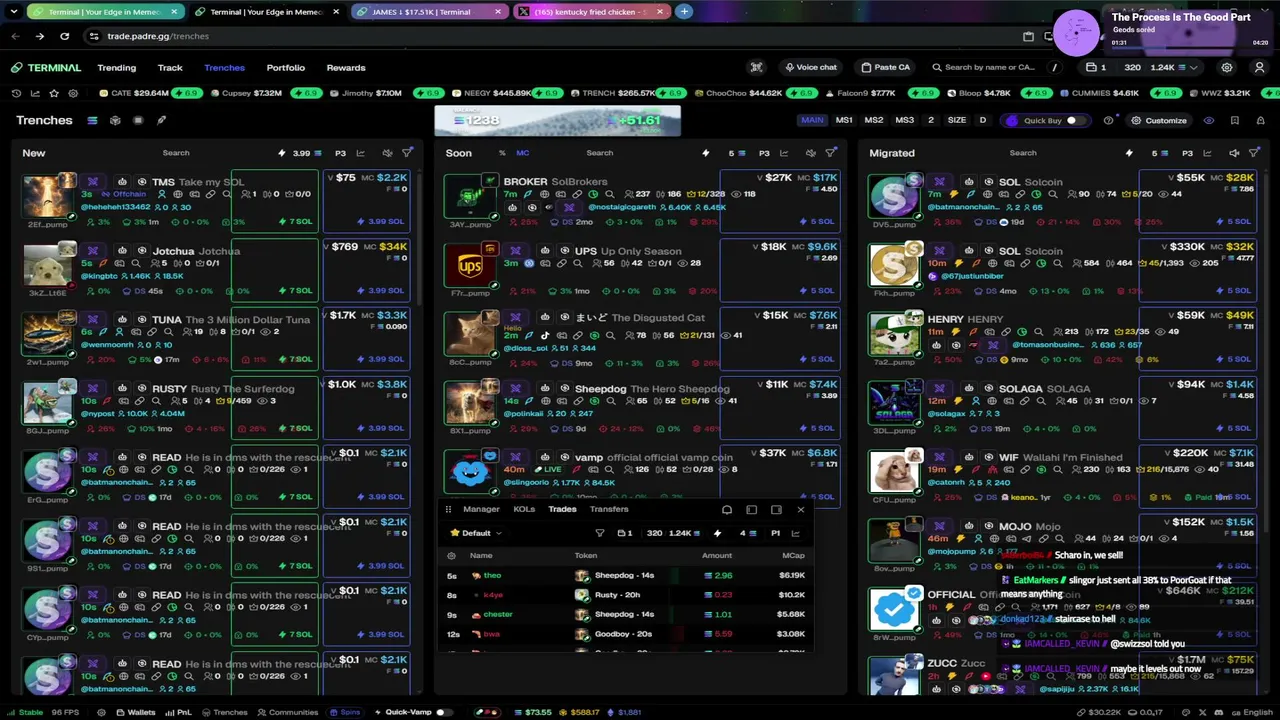Open the Goodboy token trade row
The width and height of the screenshot is (1280, 720).
[627, 634]
